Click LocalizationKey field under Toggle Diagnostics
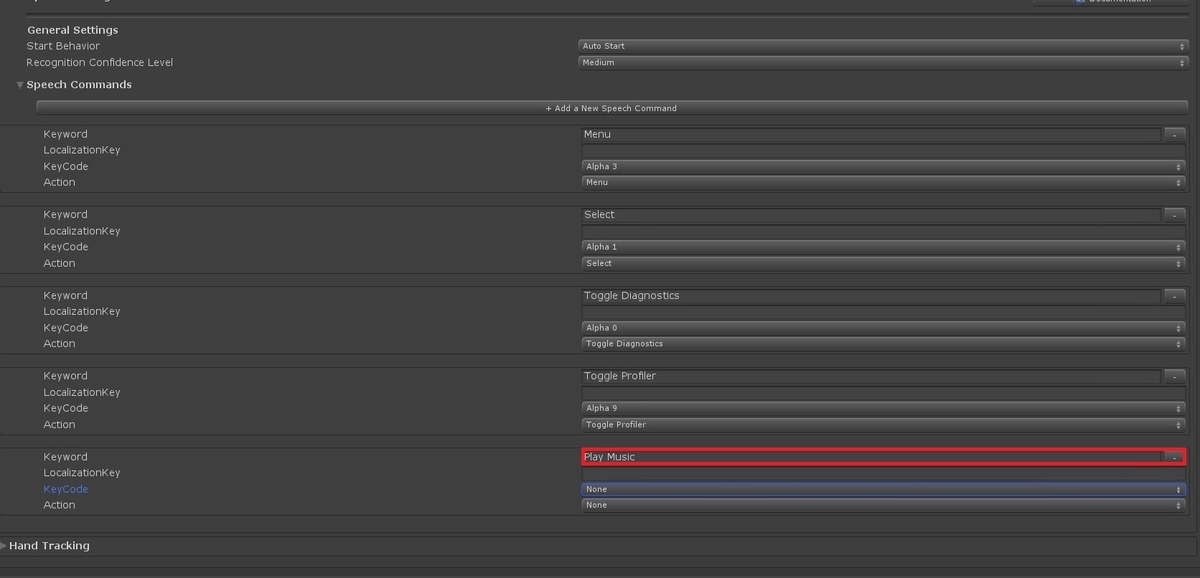Viewport: 1200px width, 578px height. (883, 311)
